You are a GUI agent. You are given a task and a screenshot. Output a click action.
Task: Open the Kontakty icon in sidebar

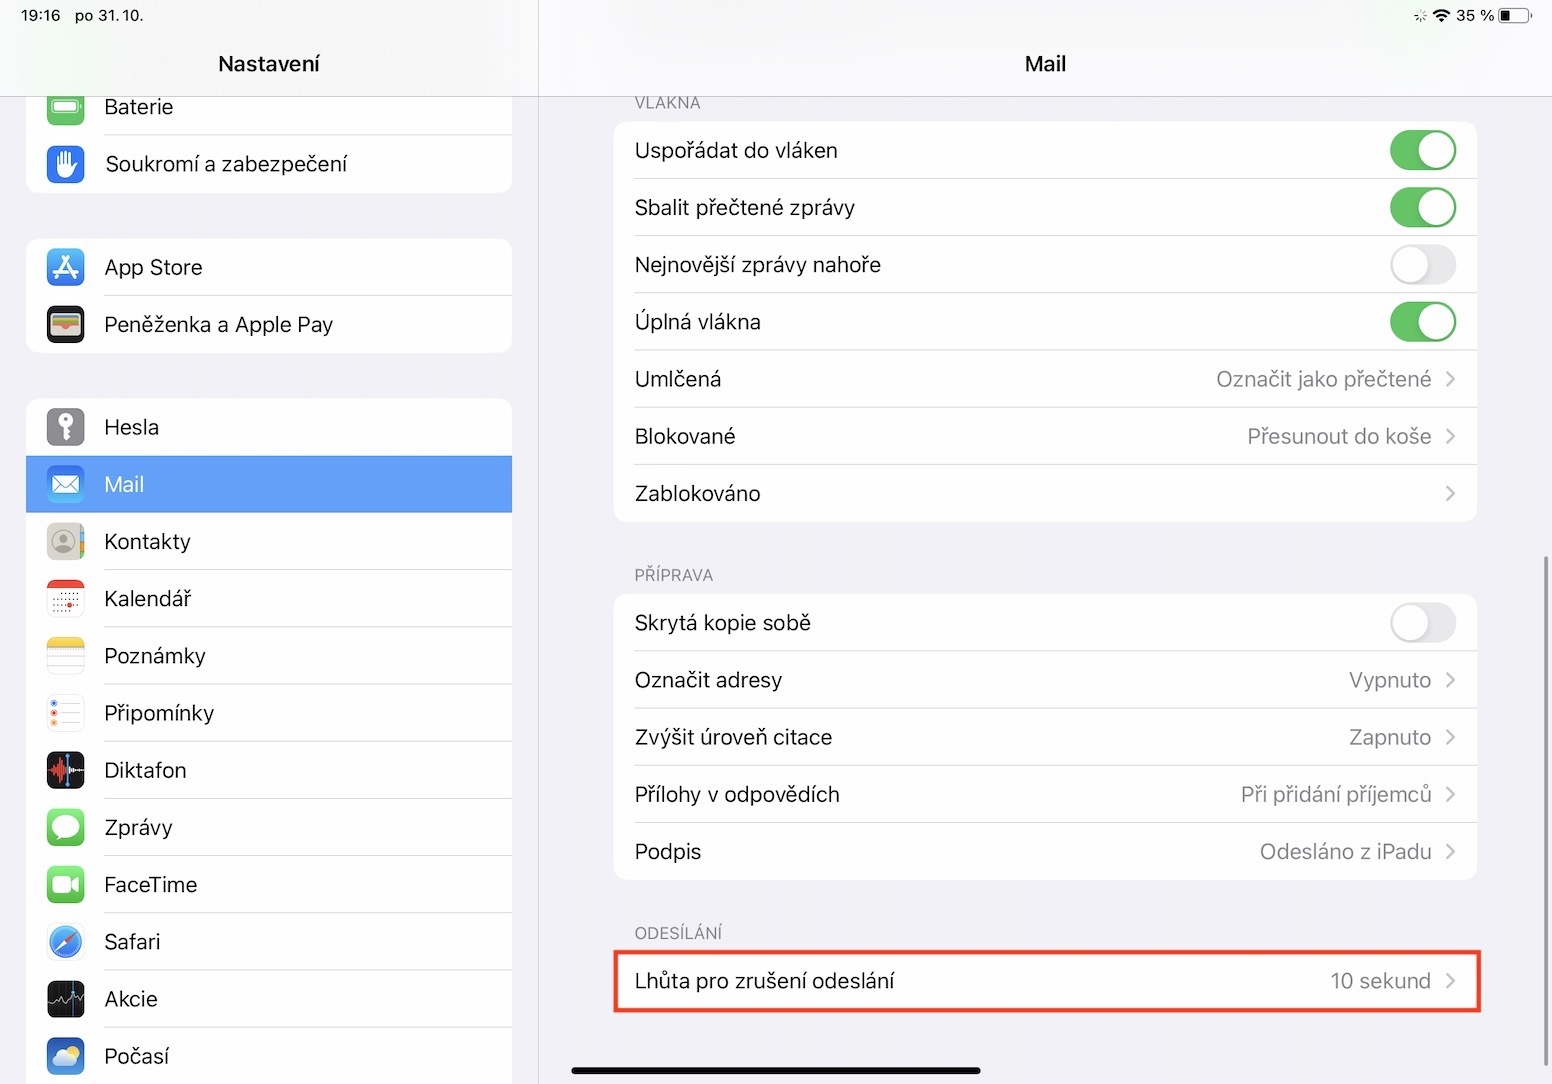click(x=66, y=541)
